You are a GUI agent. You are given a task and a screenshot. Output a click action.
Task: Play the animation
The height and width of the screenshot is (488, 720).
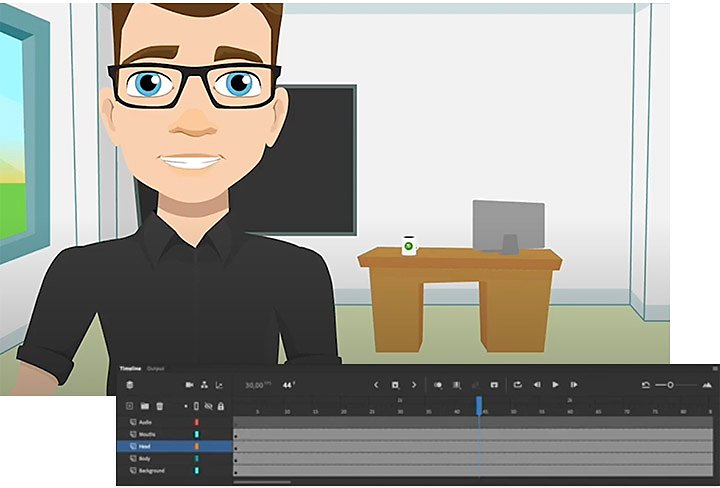555,385
